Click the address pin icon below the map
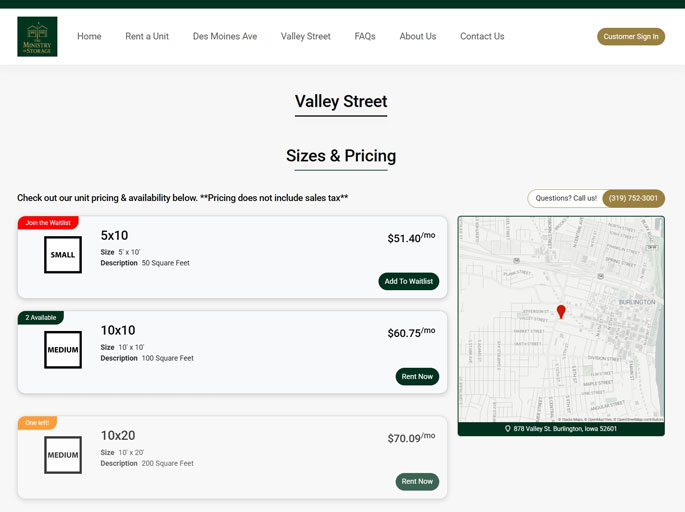This screenshot has height=512, width=685. (x=508, y=429)
